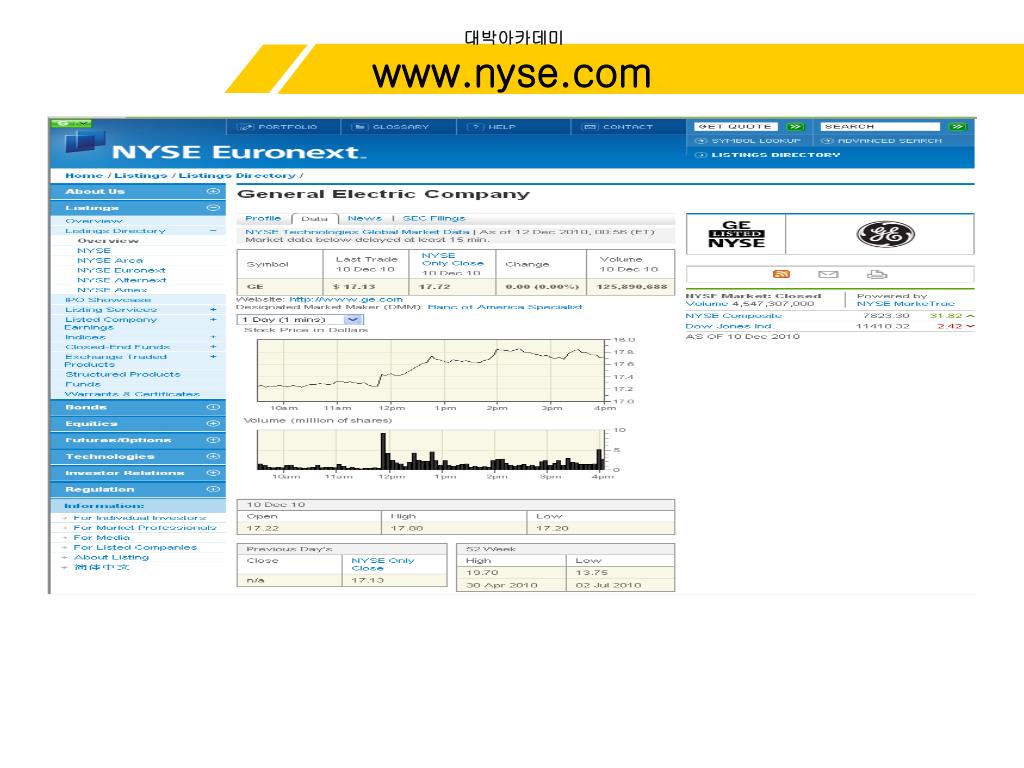Select NYSE Alternext in sidebar
The width and height of the screenshot is (1024, 768).
pos(121,280)
